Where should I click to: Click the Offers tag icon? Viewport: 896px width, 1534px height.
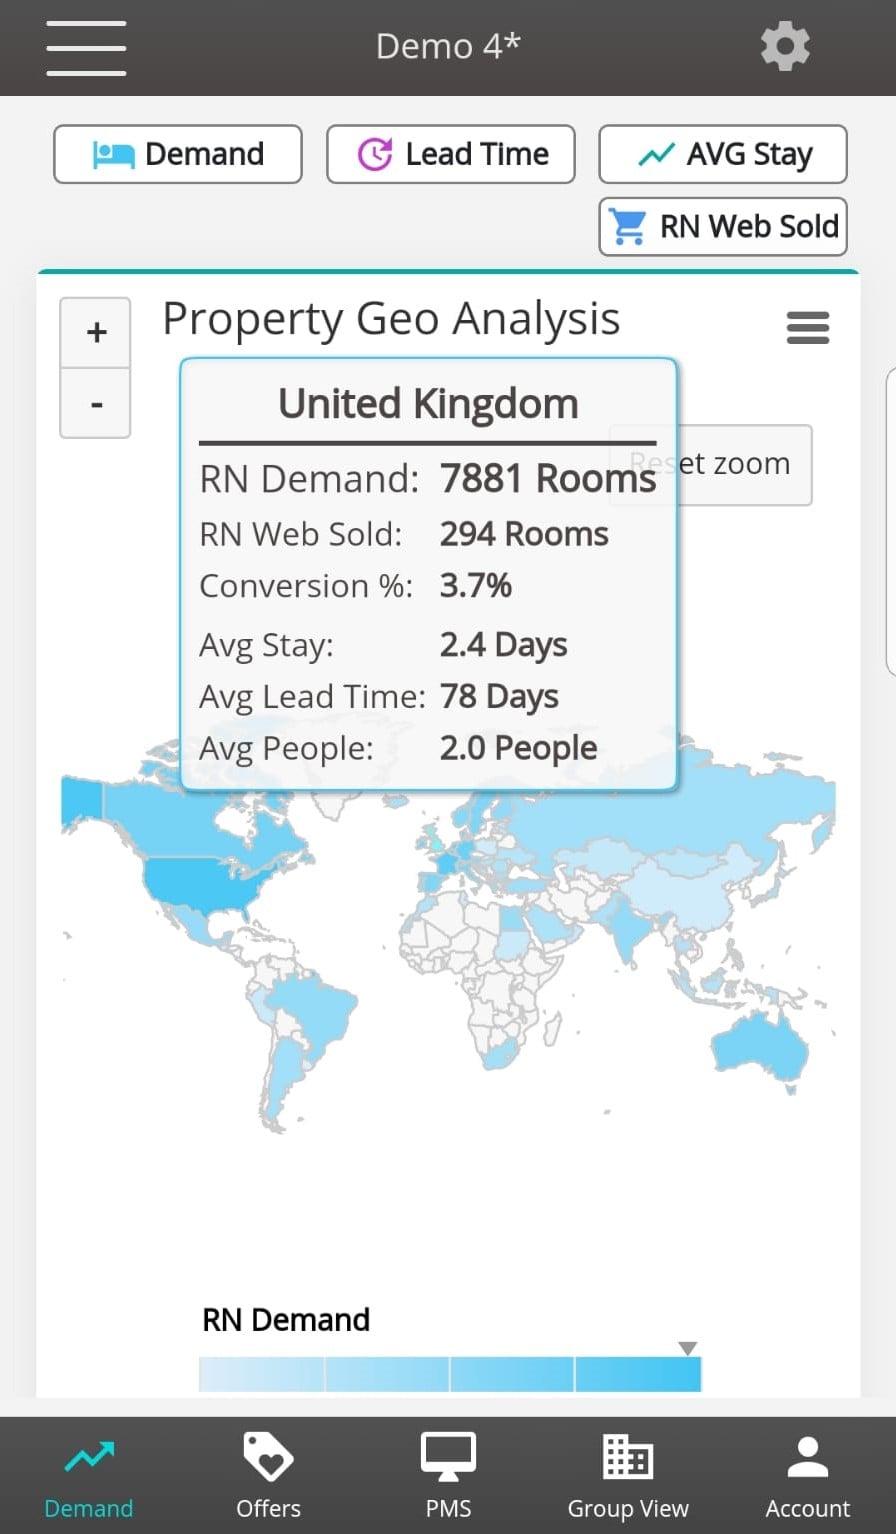tap(268, 1456)
